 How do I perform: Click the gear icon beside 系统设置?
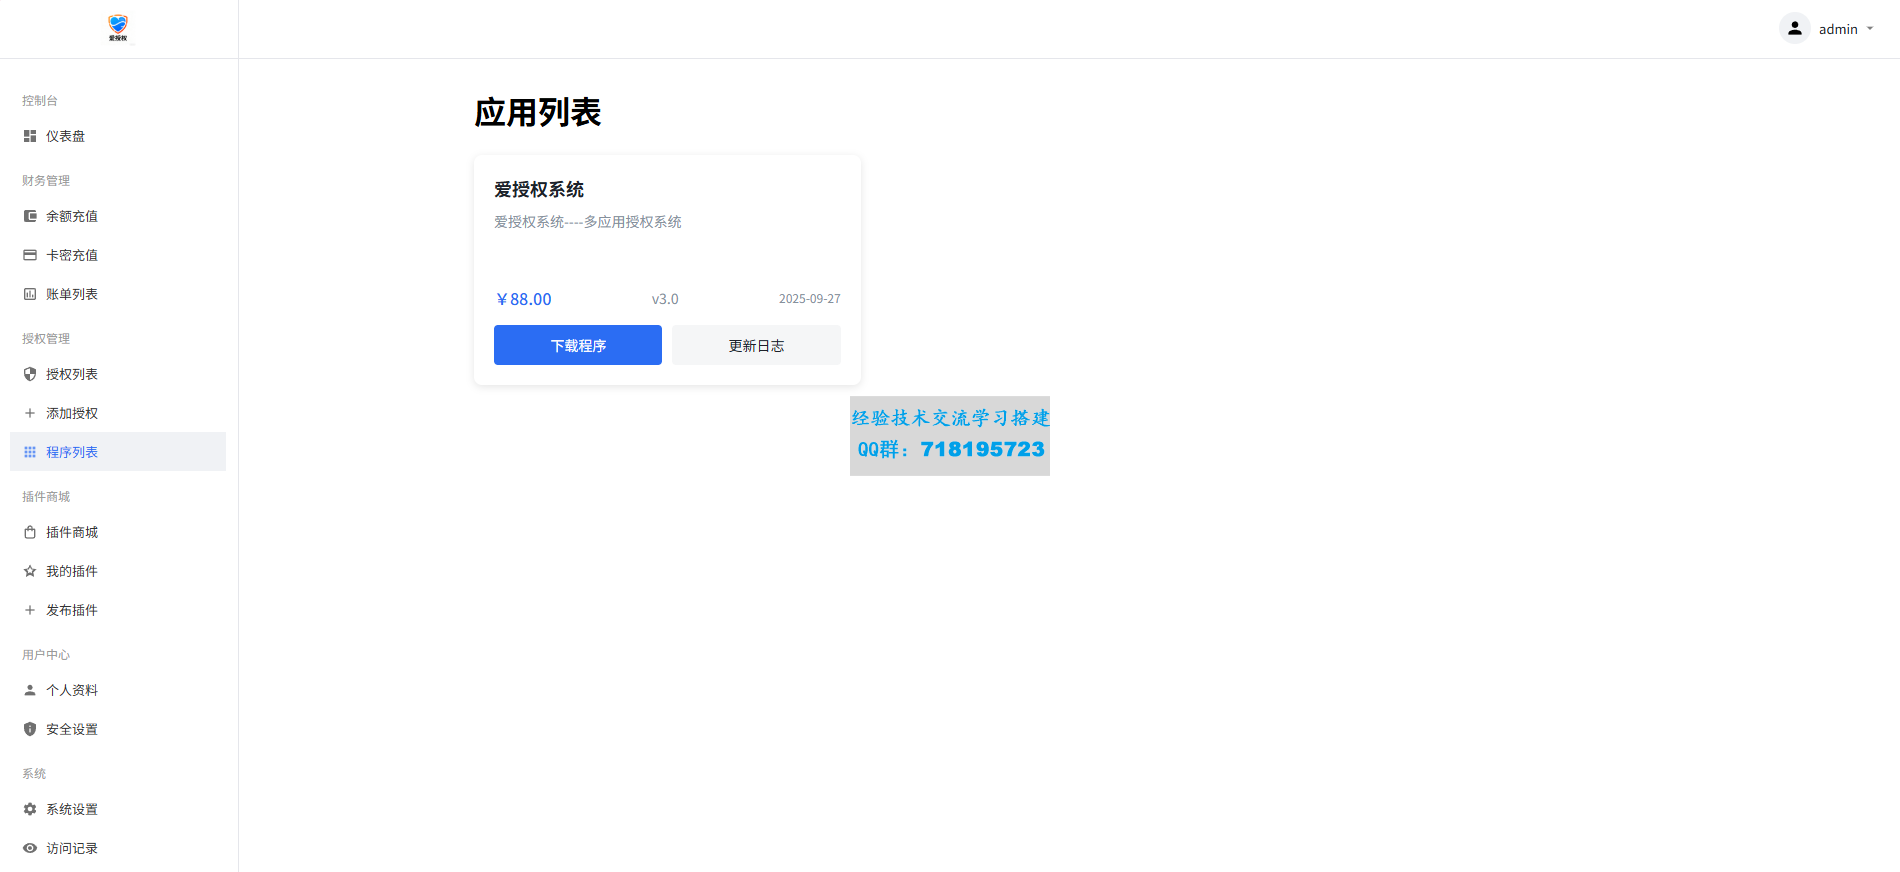(30, 809)
